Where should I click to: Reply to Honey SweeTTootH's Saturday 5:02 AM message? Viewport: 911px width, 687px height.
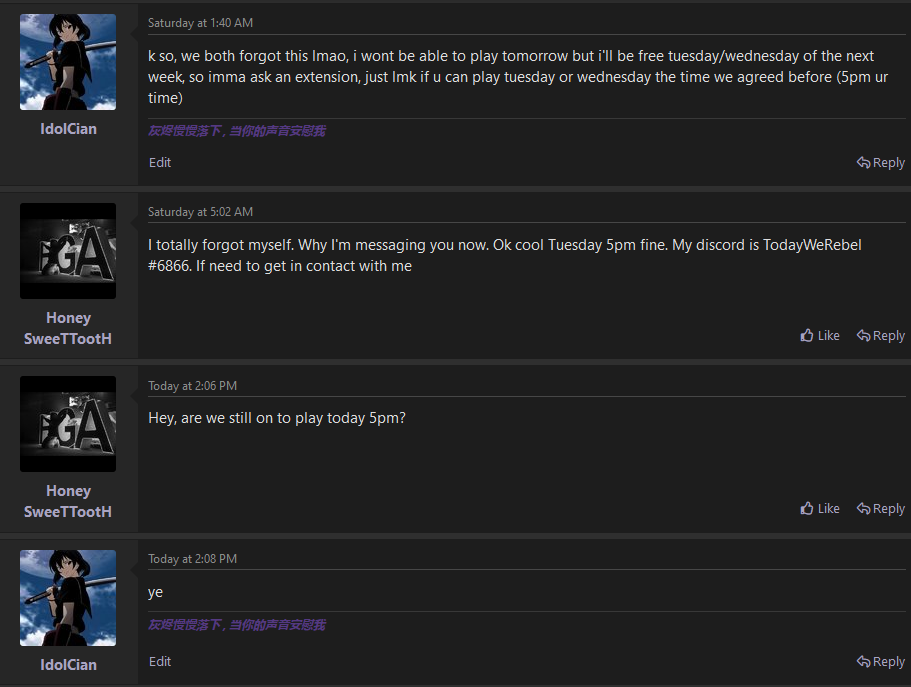coord(881,336)
